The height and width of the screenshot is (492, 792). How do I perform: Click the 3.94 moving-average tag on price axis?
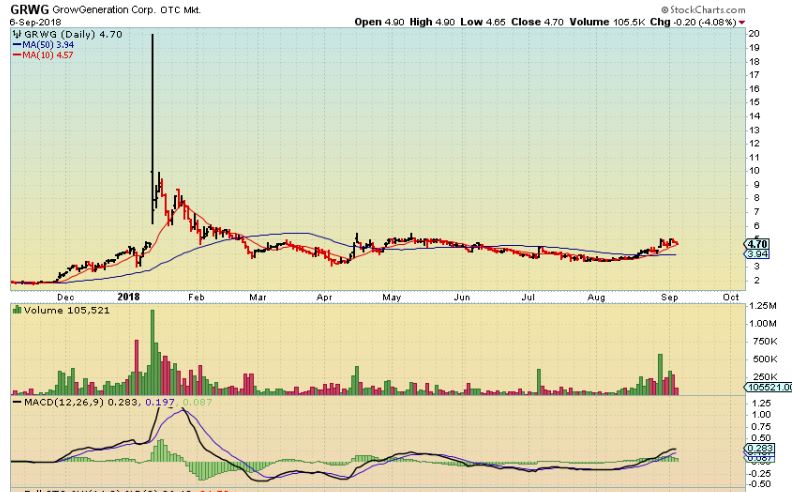point(757,254)
